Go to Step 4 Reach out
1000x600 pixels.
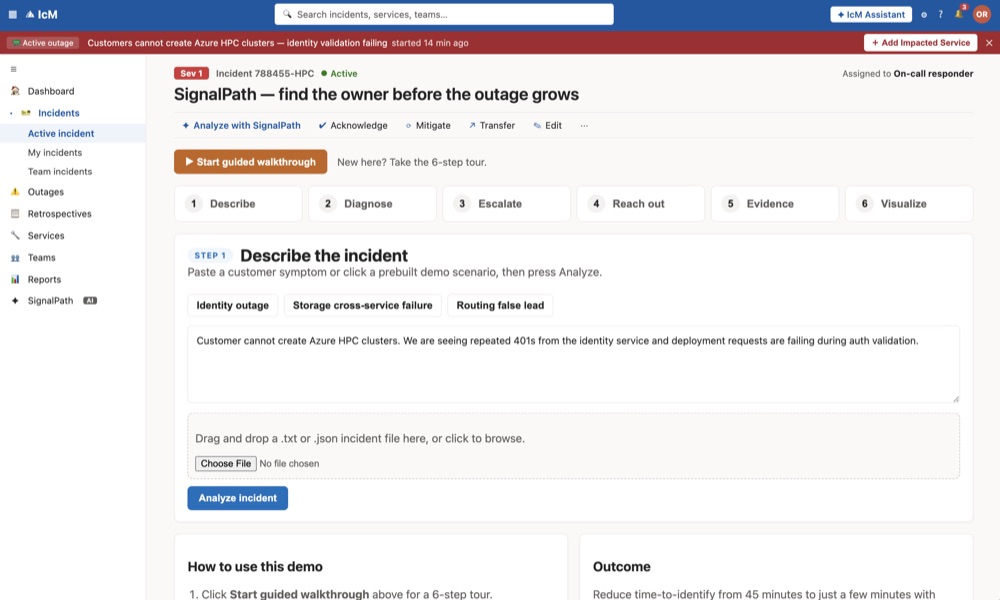pos(641,203)
